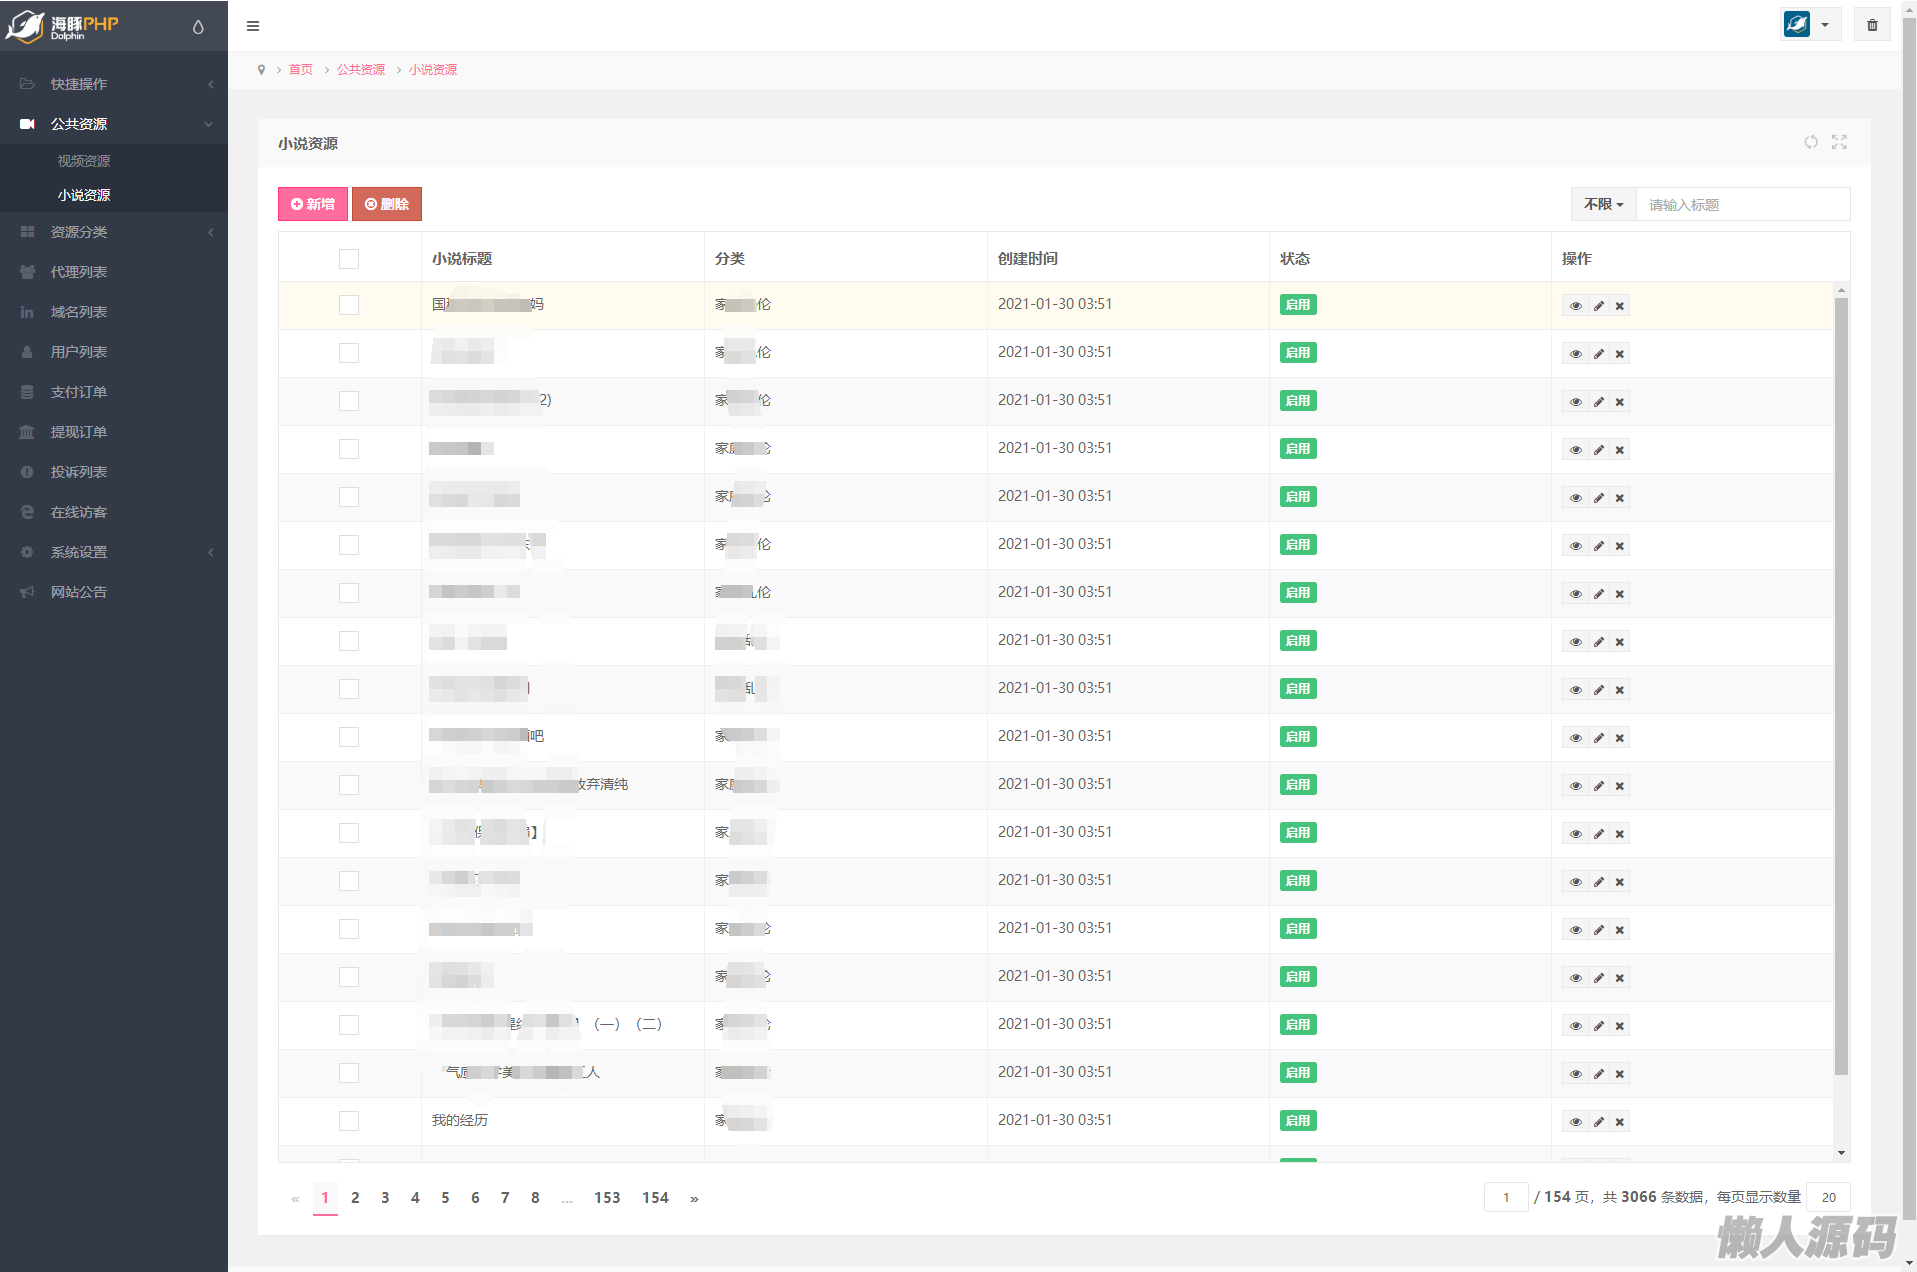Open the 不限 filter dropdown
Screen dimensions: 1917x1272
coord(1603,204)
